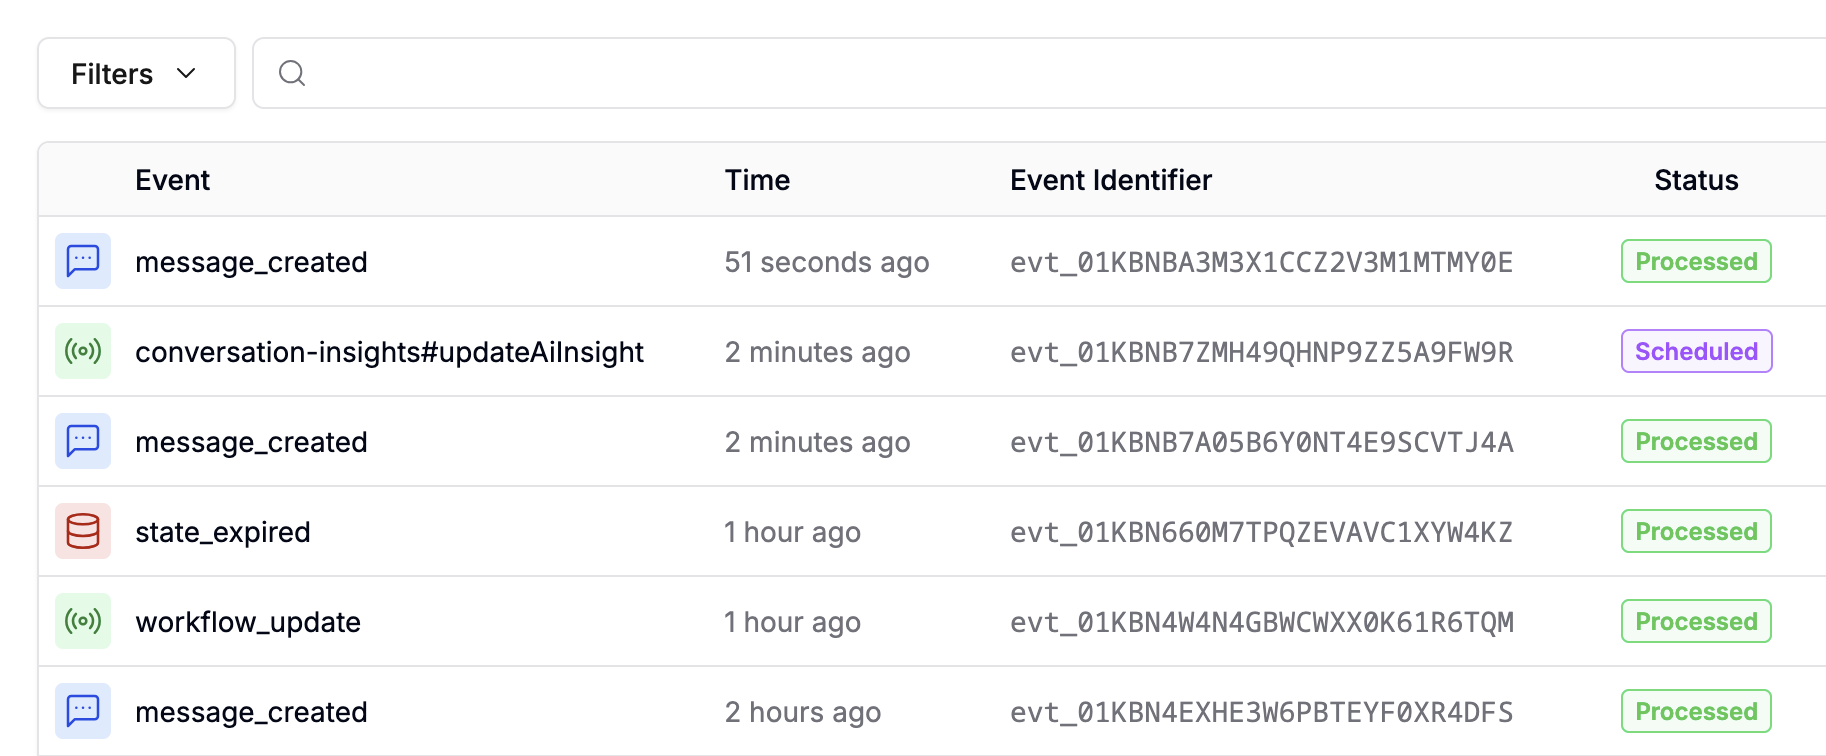The height and width of the screenshot is (756, 1826).
Task: Click the magnifying glass search icon
Action: pos(291,72)
